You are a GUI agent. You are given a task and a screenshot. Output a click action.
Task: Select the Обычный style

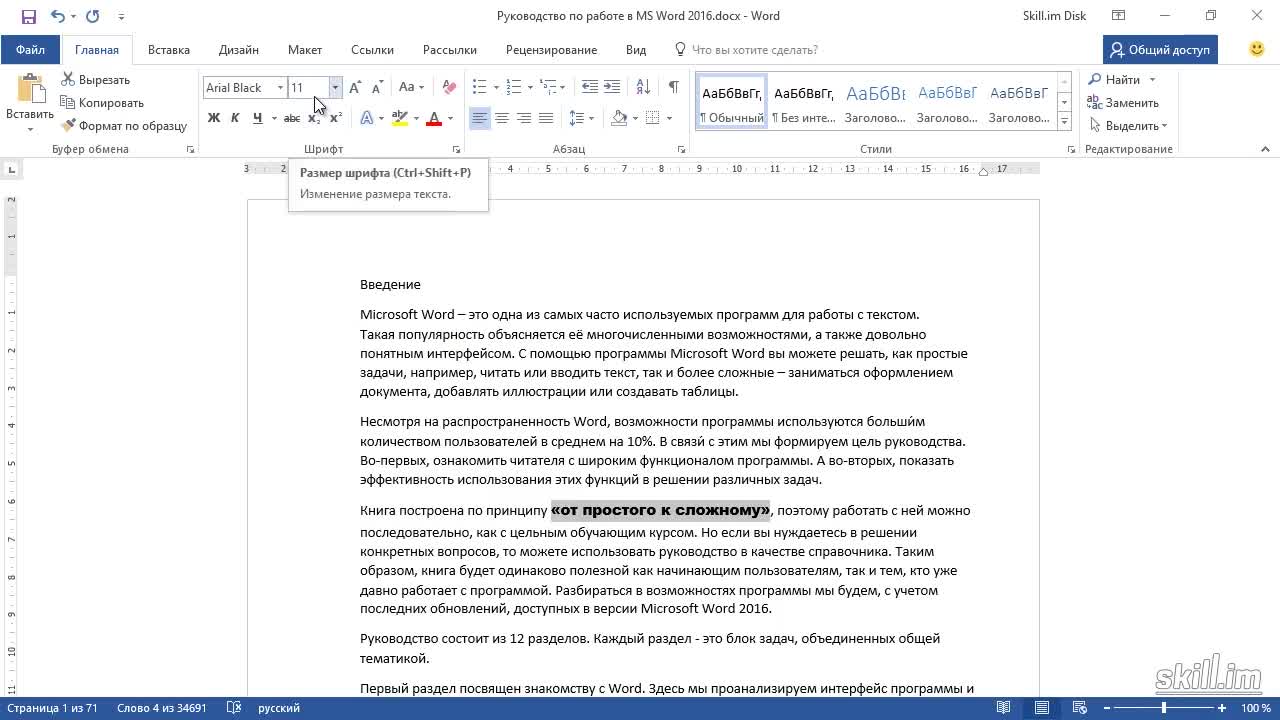[731, 100]
